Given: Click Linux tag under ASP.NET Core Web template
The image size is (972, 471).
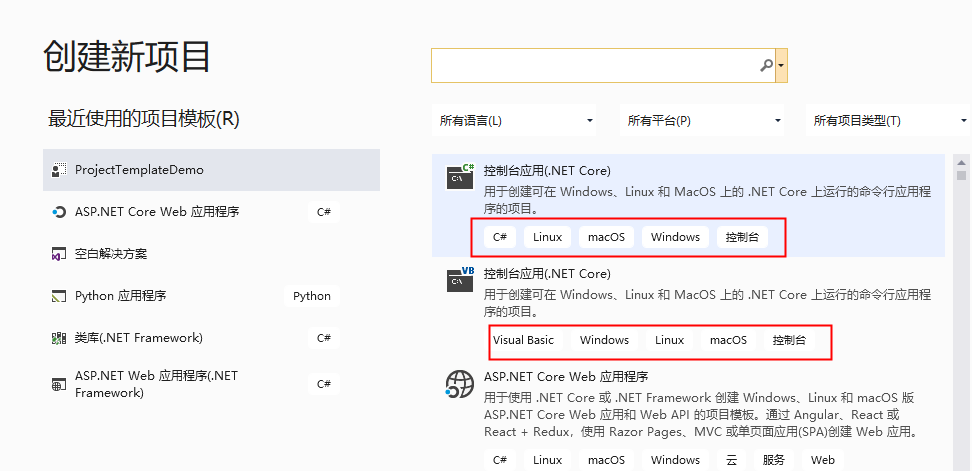Looking at the screenshot, I should click(x=547, y=460).
